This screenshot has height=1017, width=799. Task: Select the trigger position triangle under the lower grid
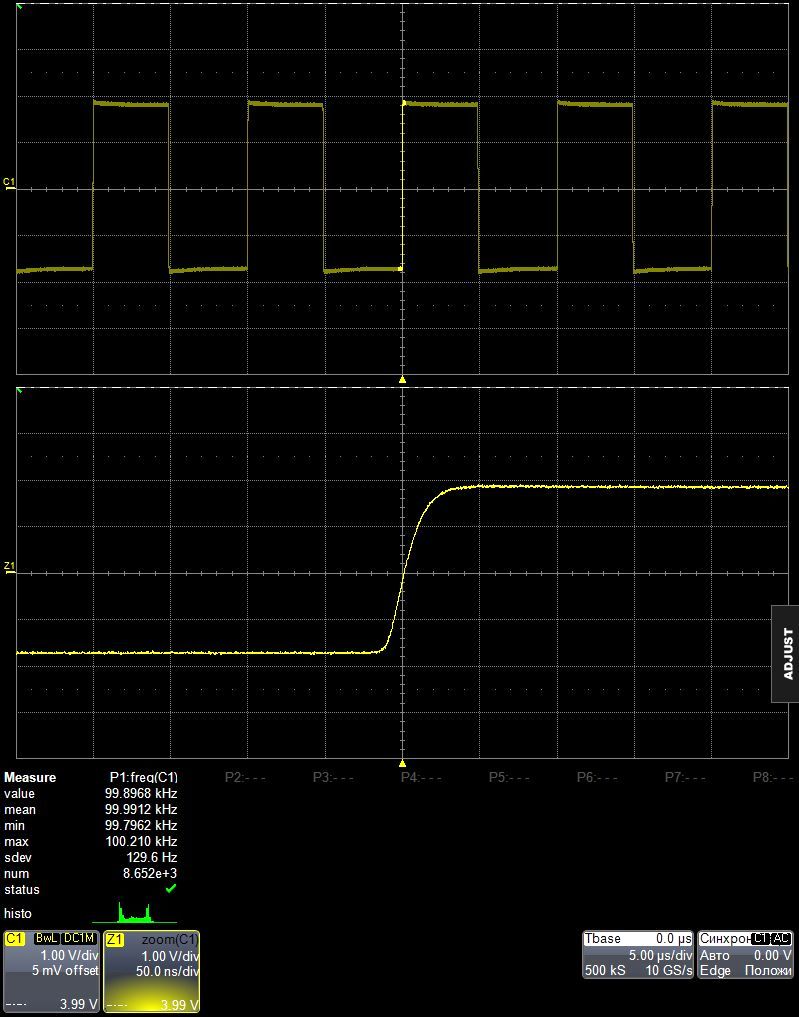pos(402,763)
